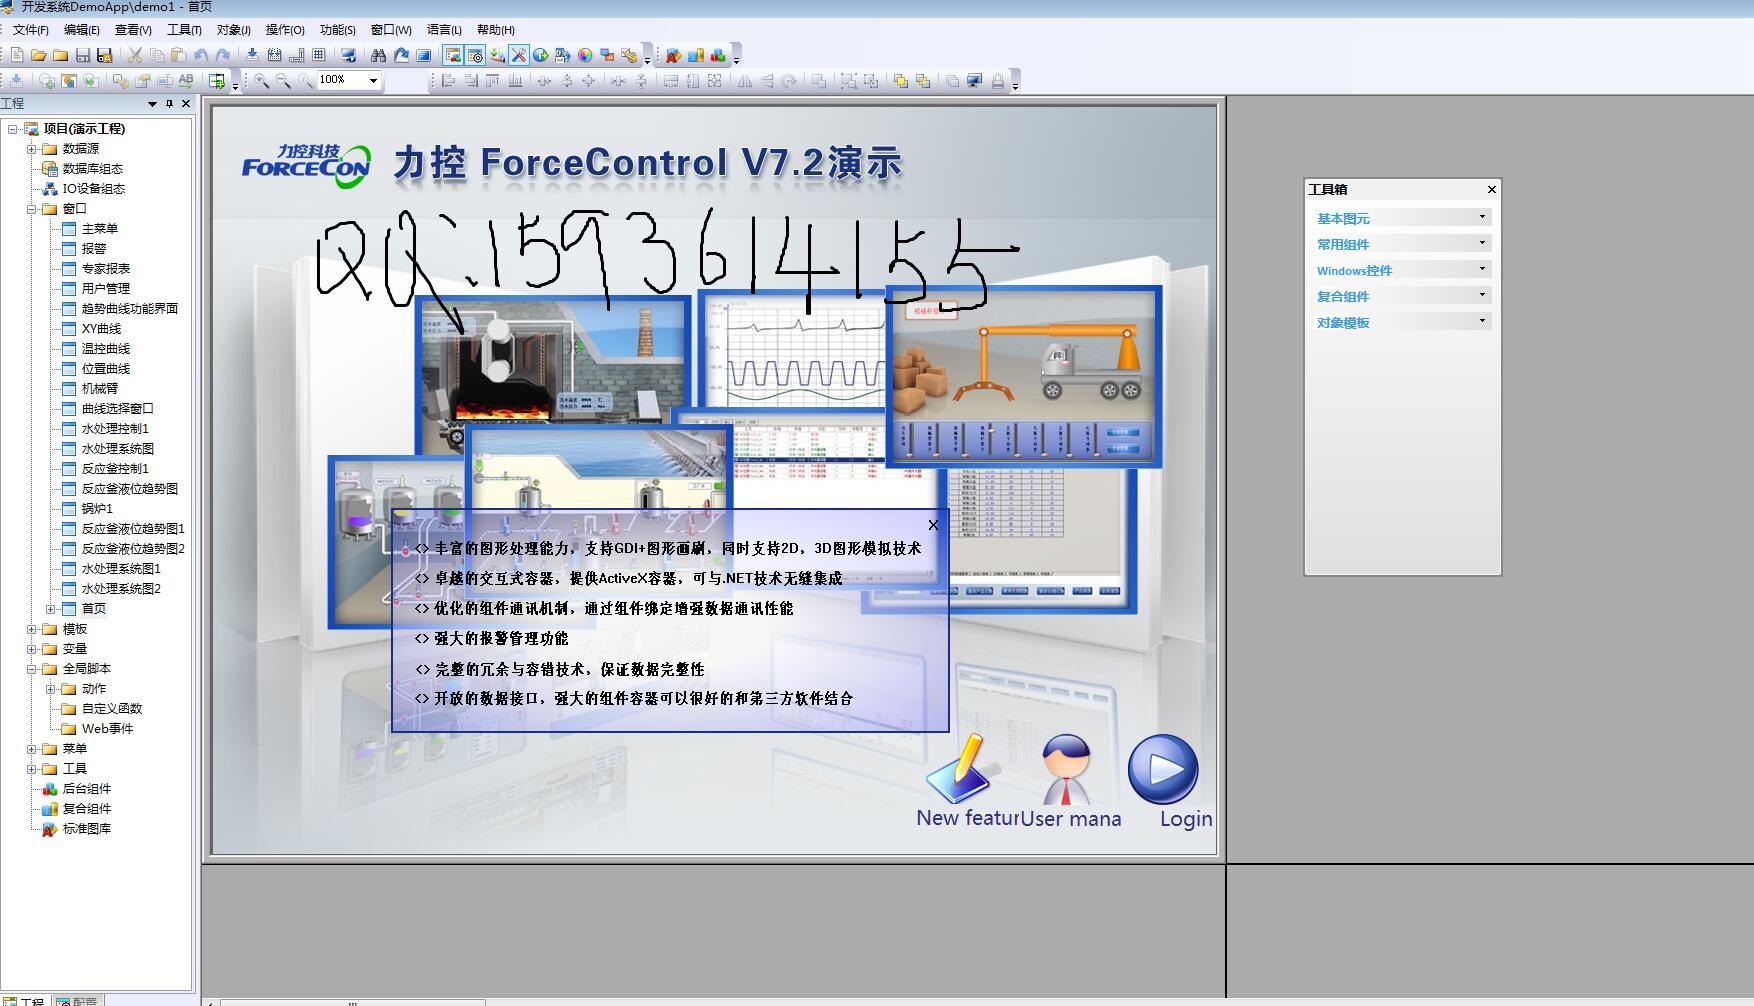Close the feature description popup on canvas

tap(933, 525)
